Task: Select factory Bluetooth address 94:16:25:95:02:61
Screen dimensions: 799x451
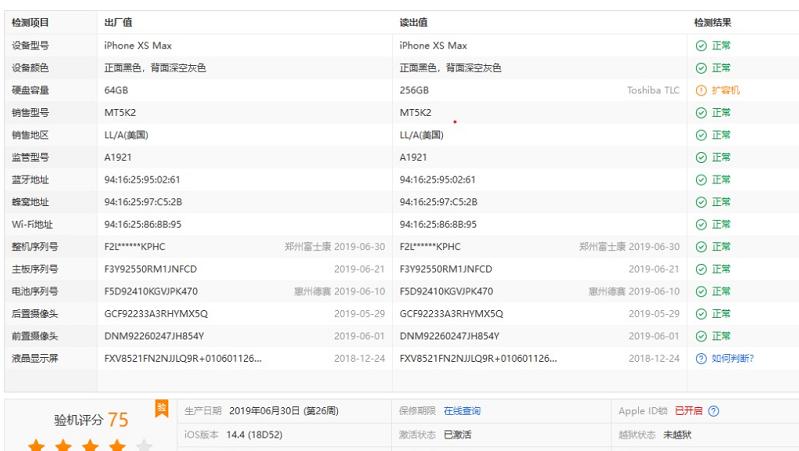Action: click(142, 180)
